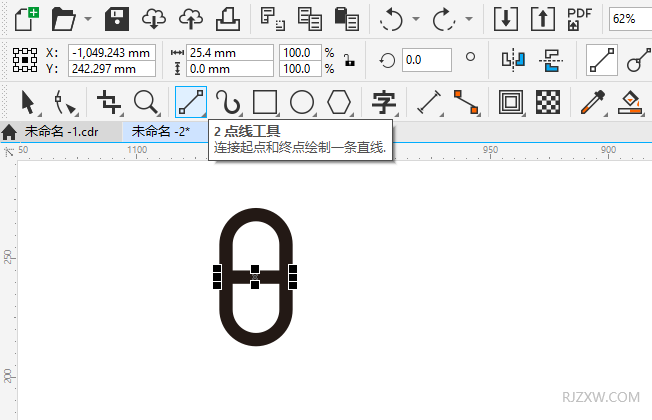
Task: Publish to PDF
Action: [x=580, y=19]
